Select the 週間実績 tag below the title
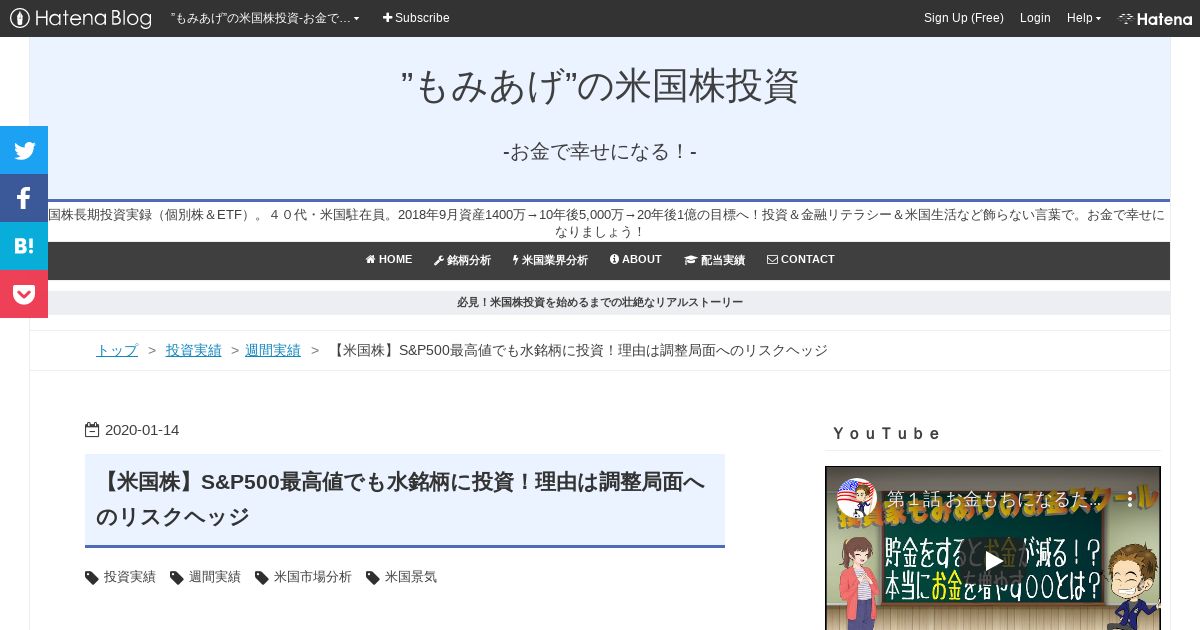Image resolution: width=1200 pixels, height=630 pixels. pos(215,577)
